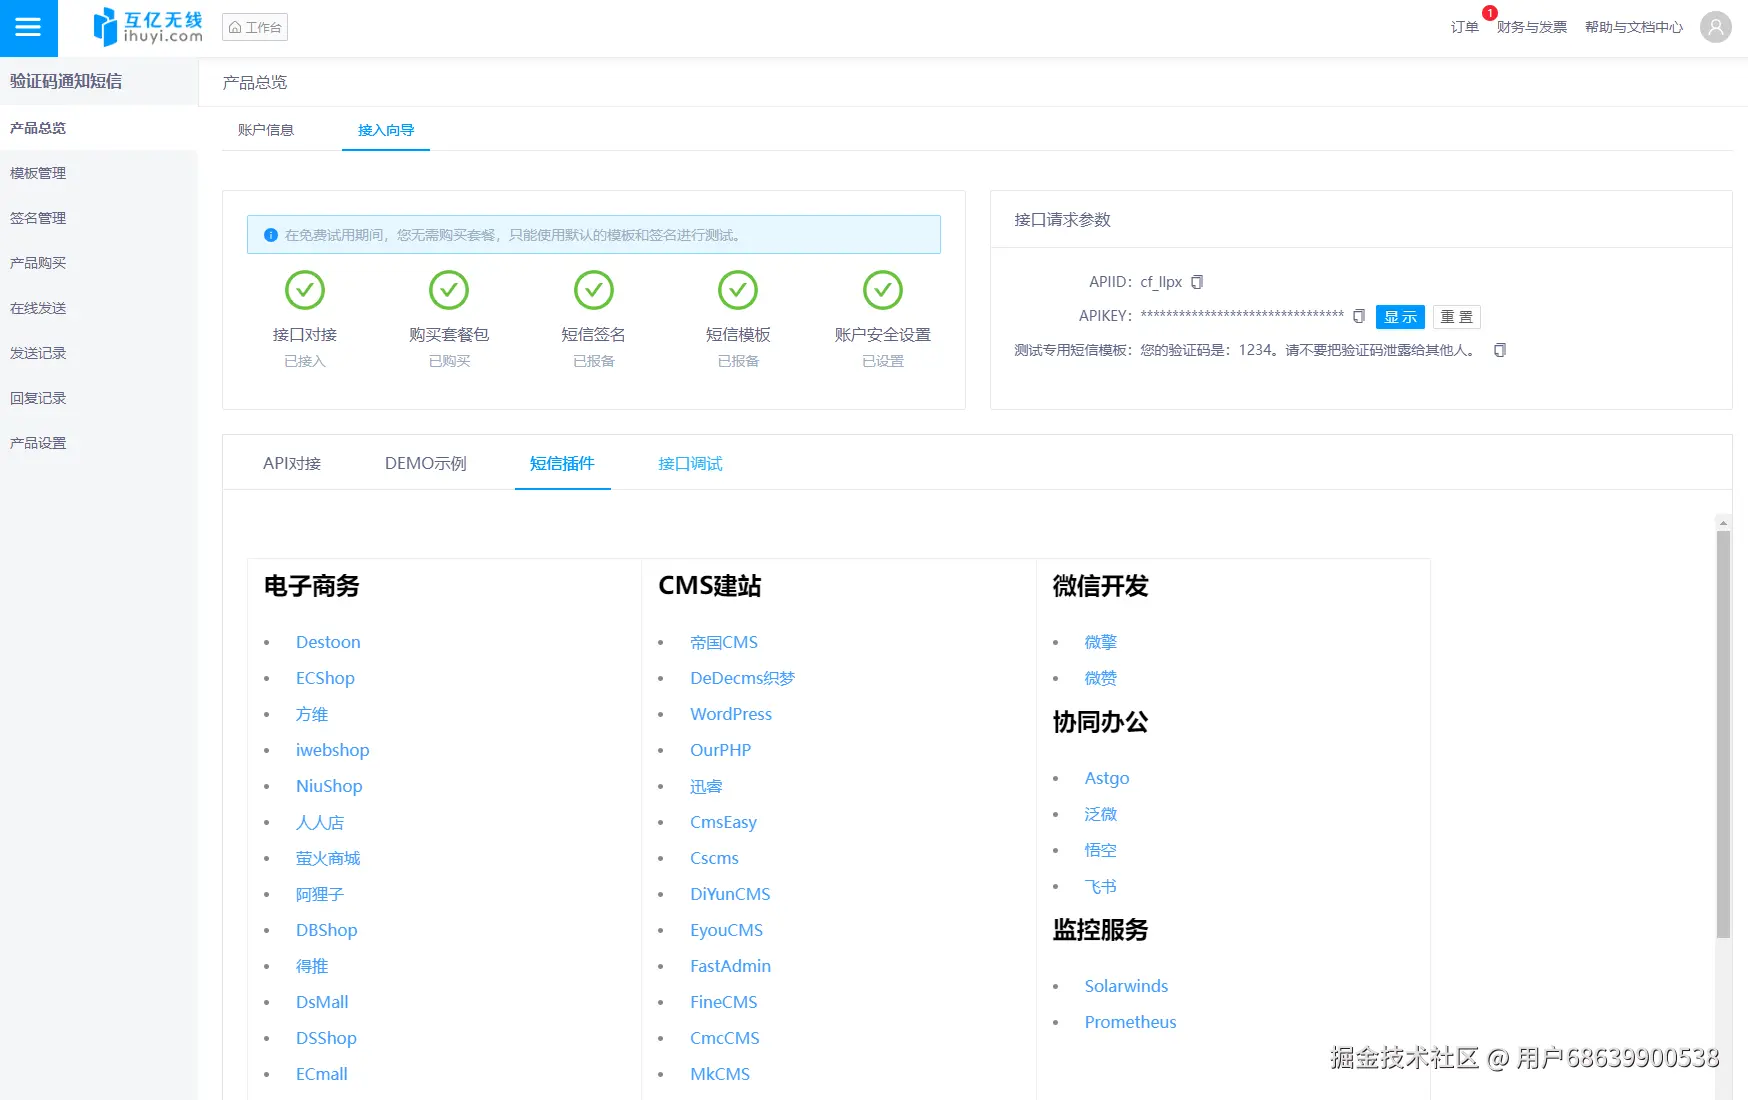Switch to the 接入向导 tab

point(386,130)
